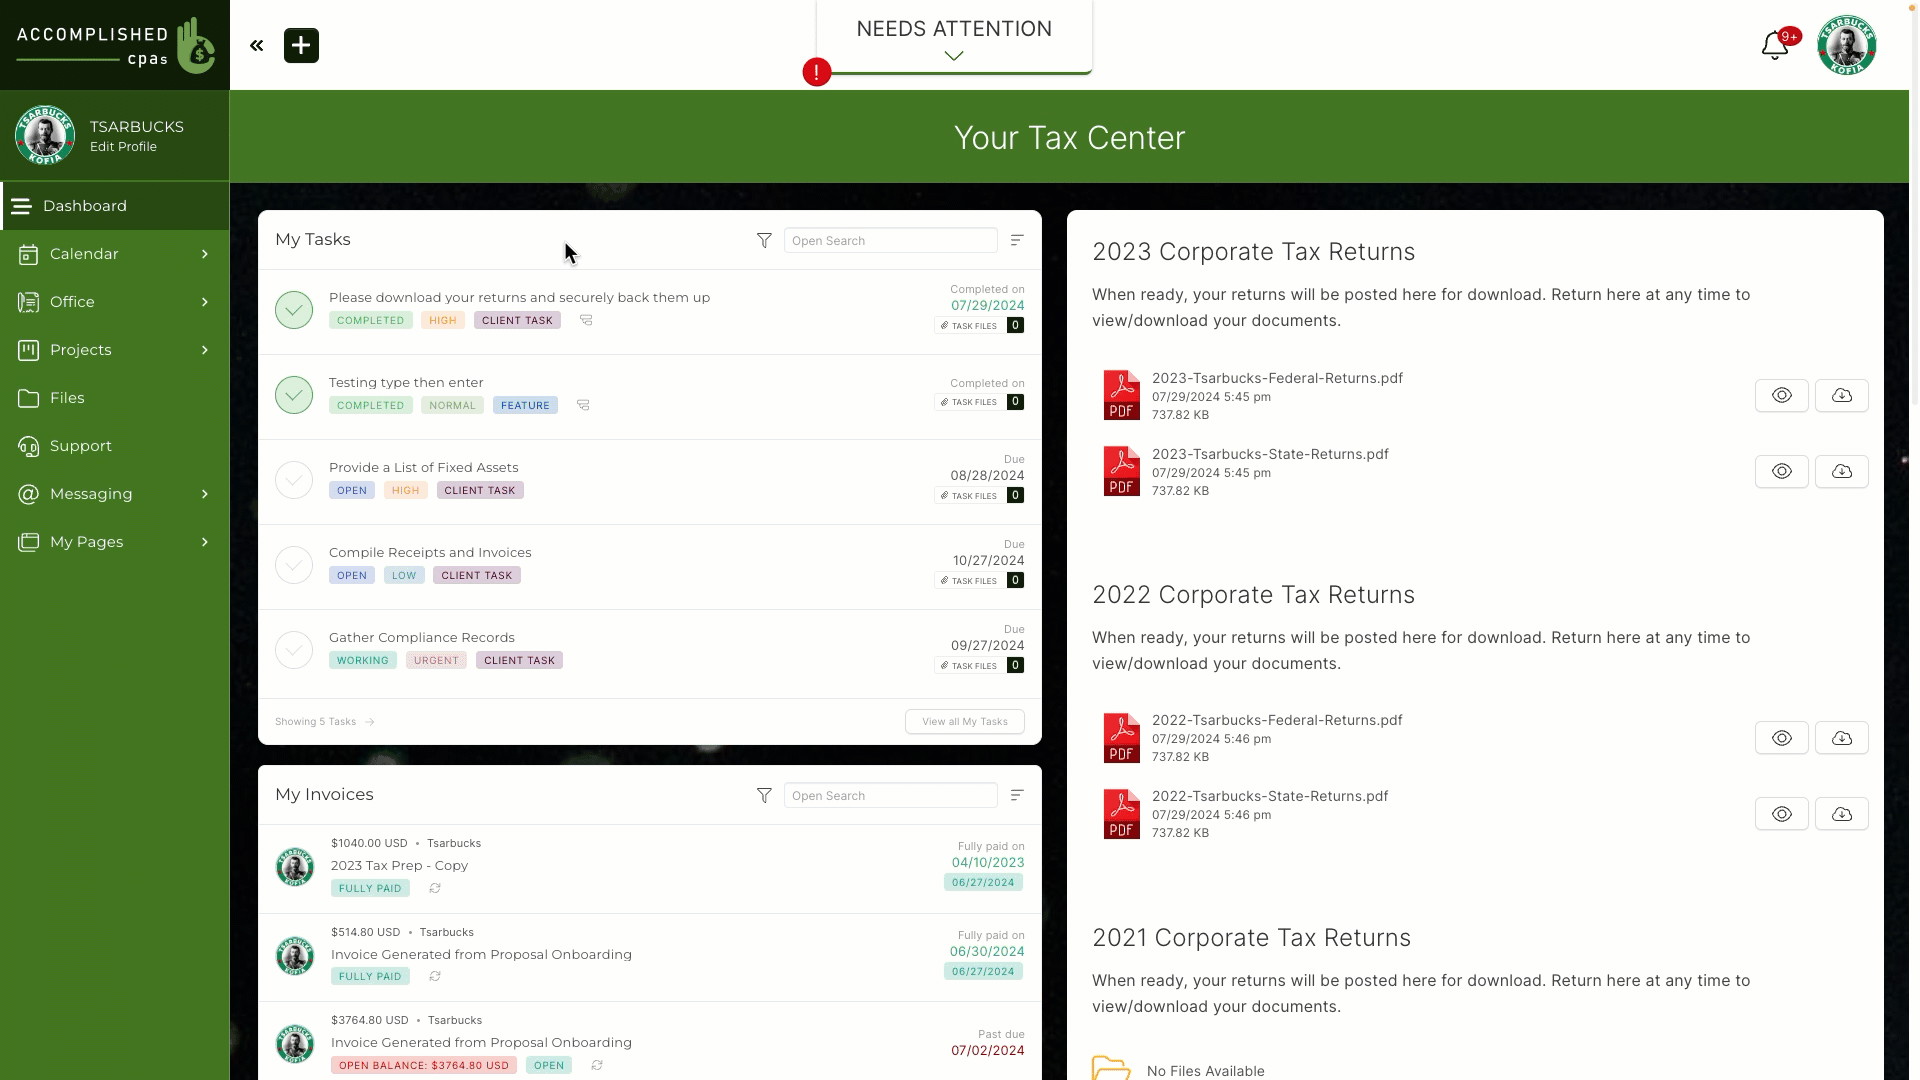The width and height of the screenshot is (1920, 1080).
Task: View all My Tasks link
Action: (964, 720)
